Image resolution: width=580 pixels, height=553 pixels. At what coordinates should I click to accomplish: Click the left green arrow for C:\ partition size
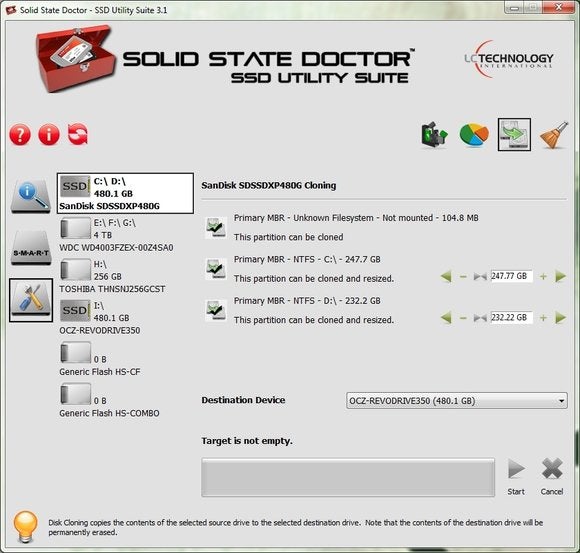(446, 276)
